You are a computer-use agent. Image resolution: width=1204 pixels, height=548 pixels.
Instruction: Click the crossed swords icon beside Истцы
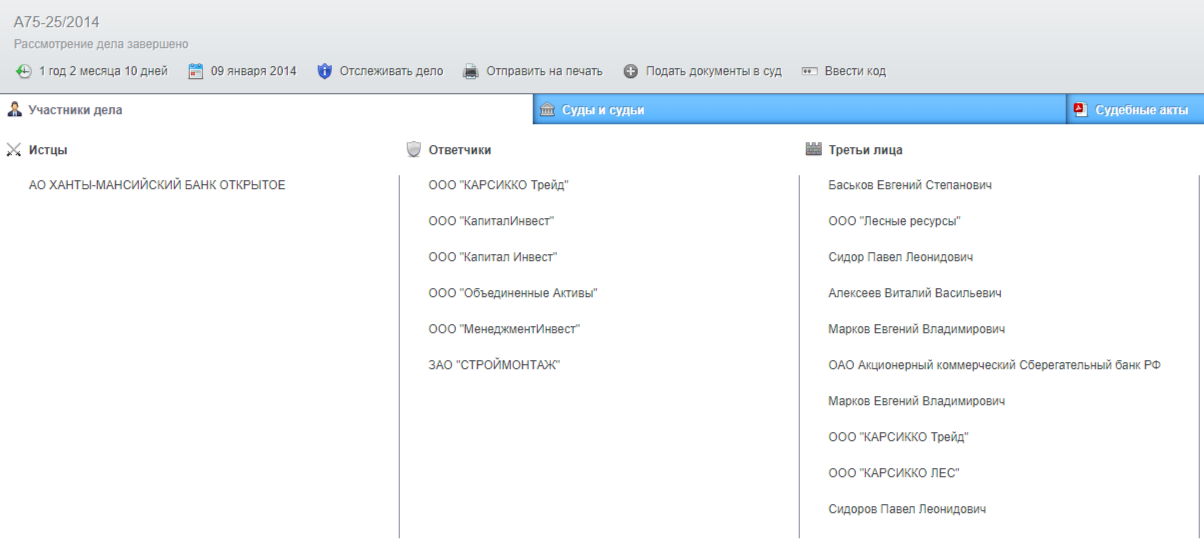tap(14, 150)
